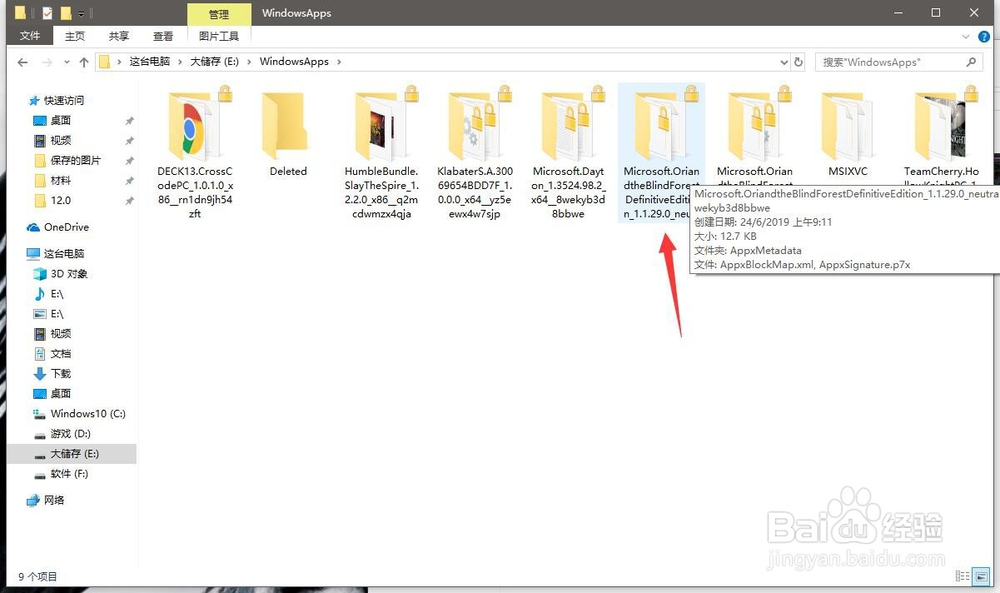Open the address bar history dropdown
1000x593 pixels.
[784, 62]
